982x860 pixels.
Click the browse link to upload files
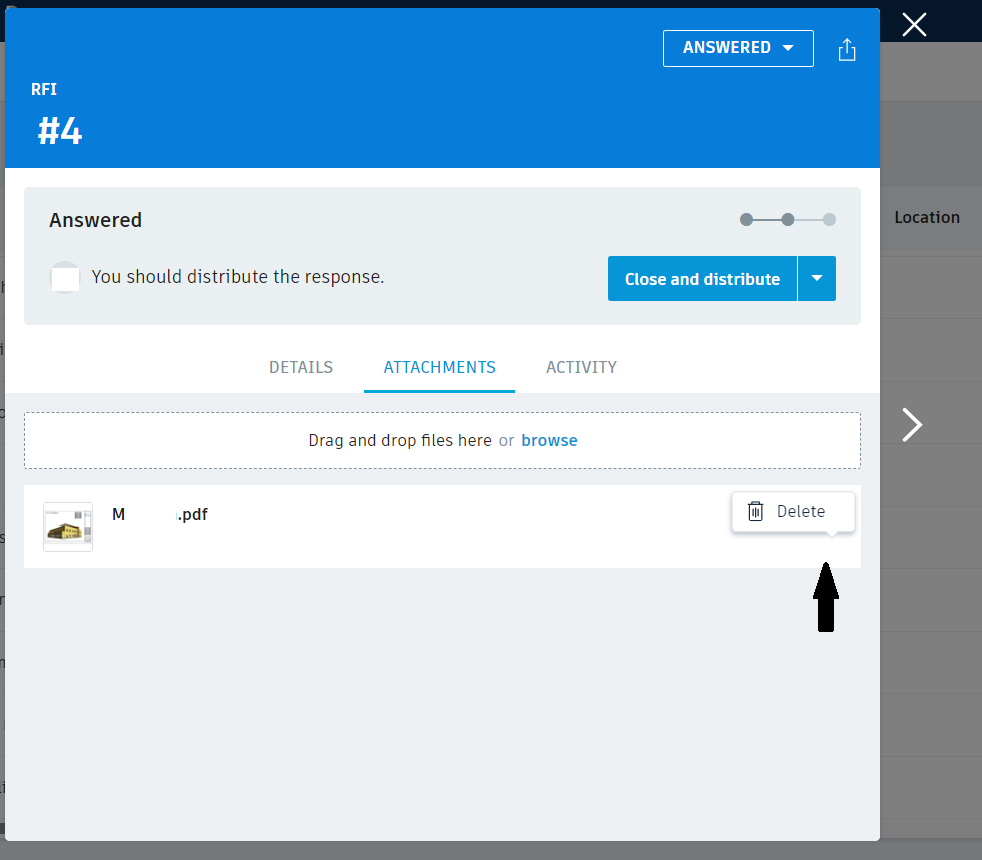pos(549,440)
